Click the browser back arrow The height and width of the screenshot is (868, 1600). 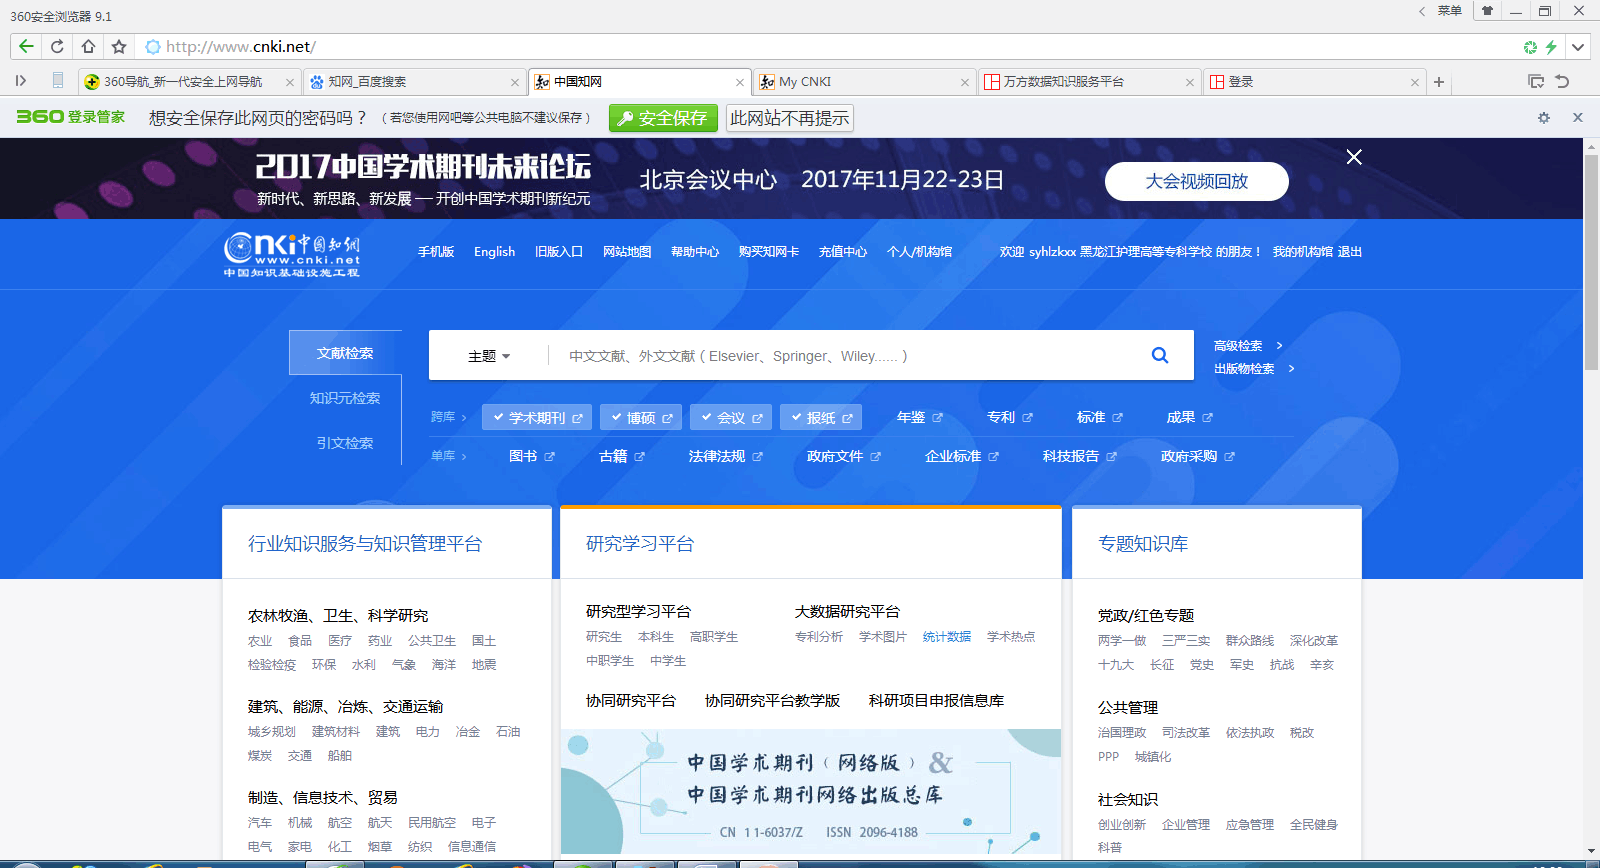click(x=26, y=46)
